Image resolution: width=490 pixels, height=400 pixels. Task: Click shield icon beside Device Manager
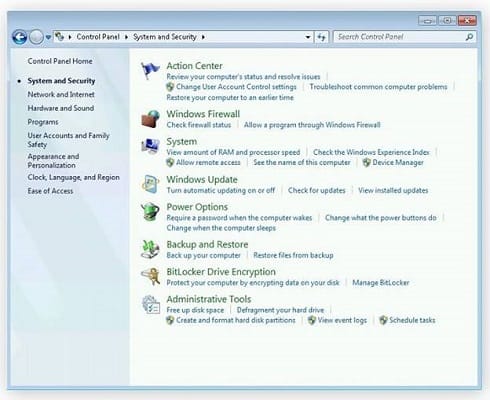pyautogui.click(x=366, y=163)
